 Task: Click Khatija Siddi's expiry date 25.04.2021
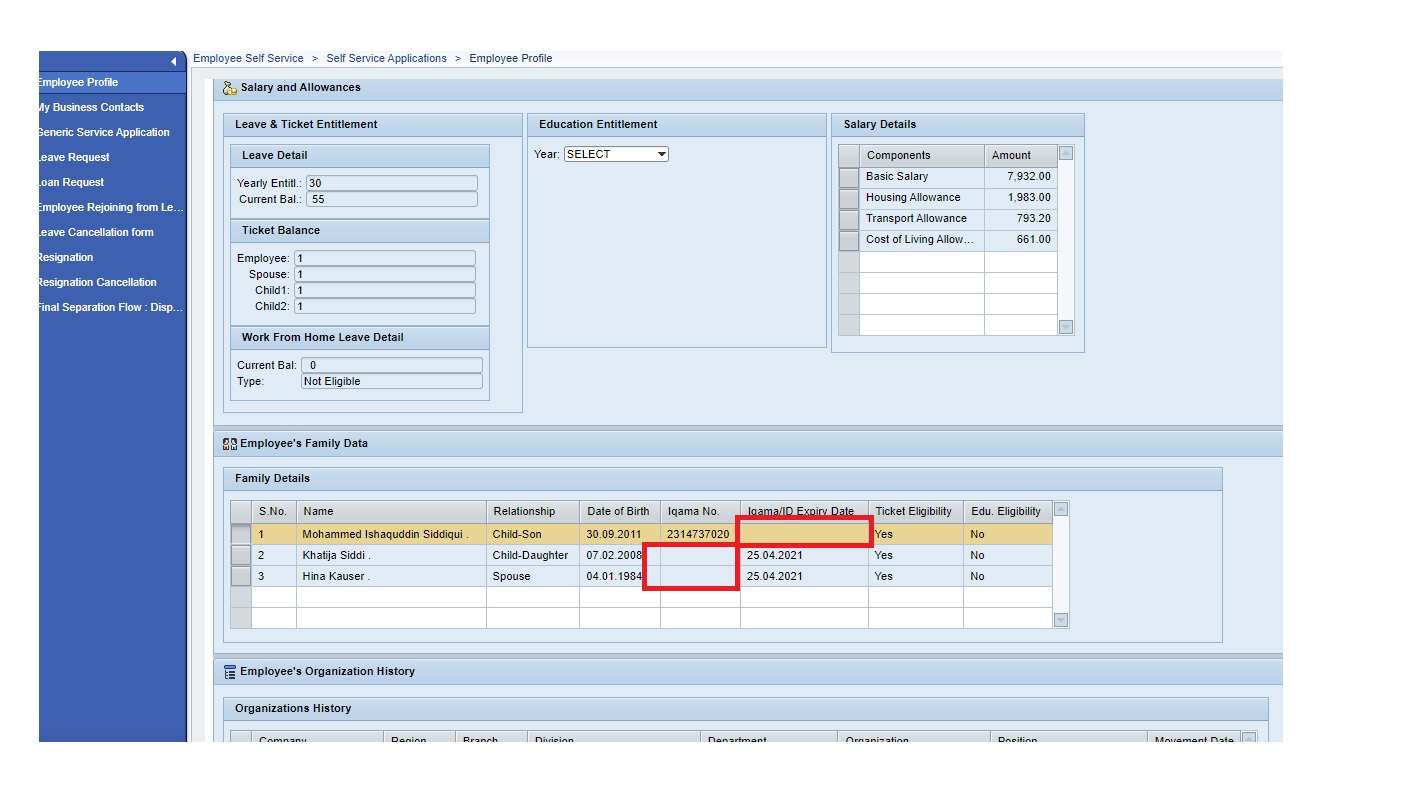[x=804, y=556]
